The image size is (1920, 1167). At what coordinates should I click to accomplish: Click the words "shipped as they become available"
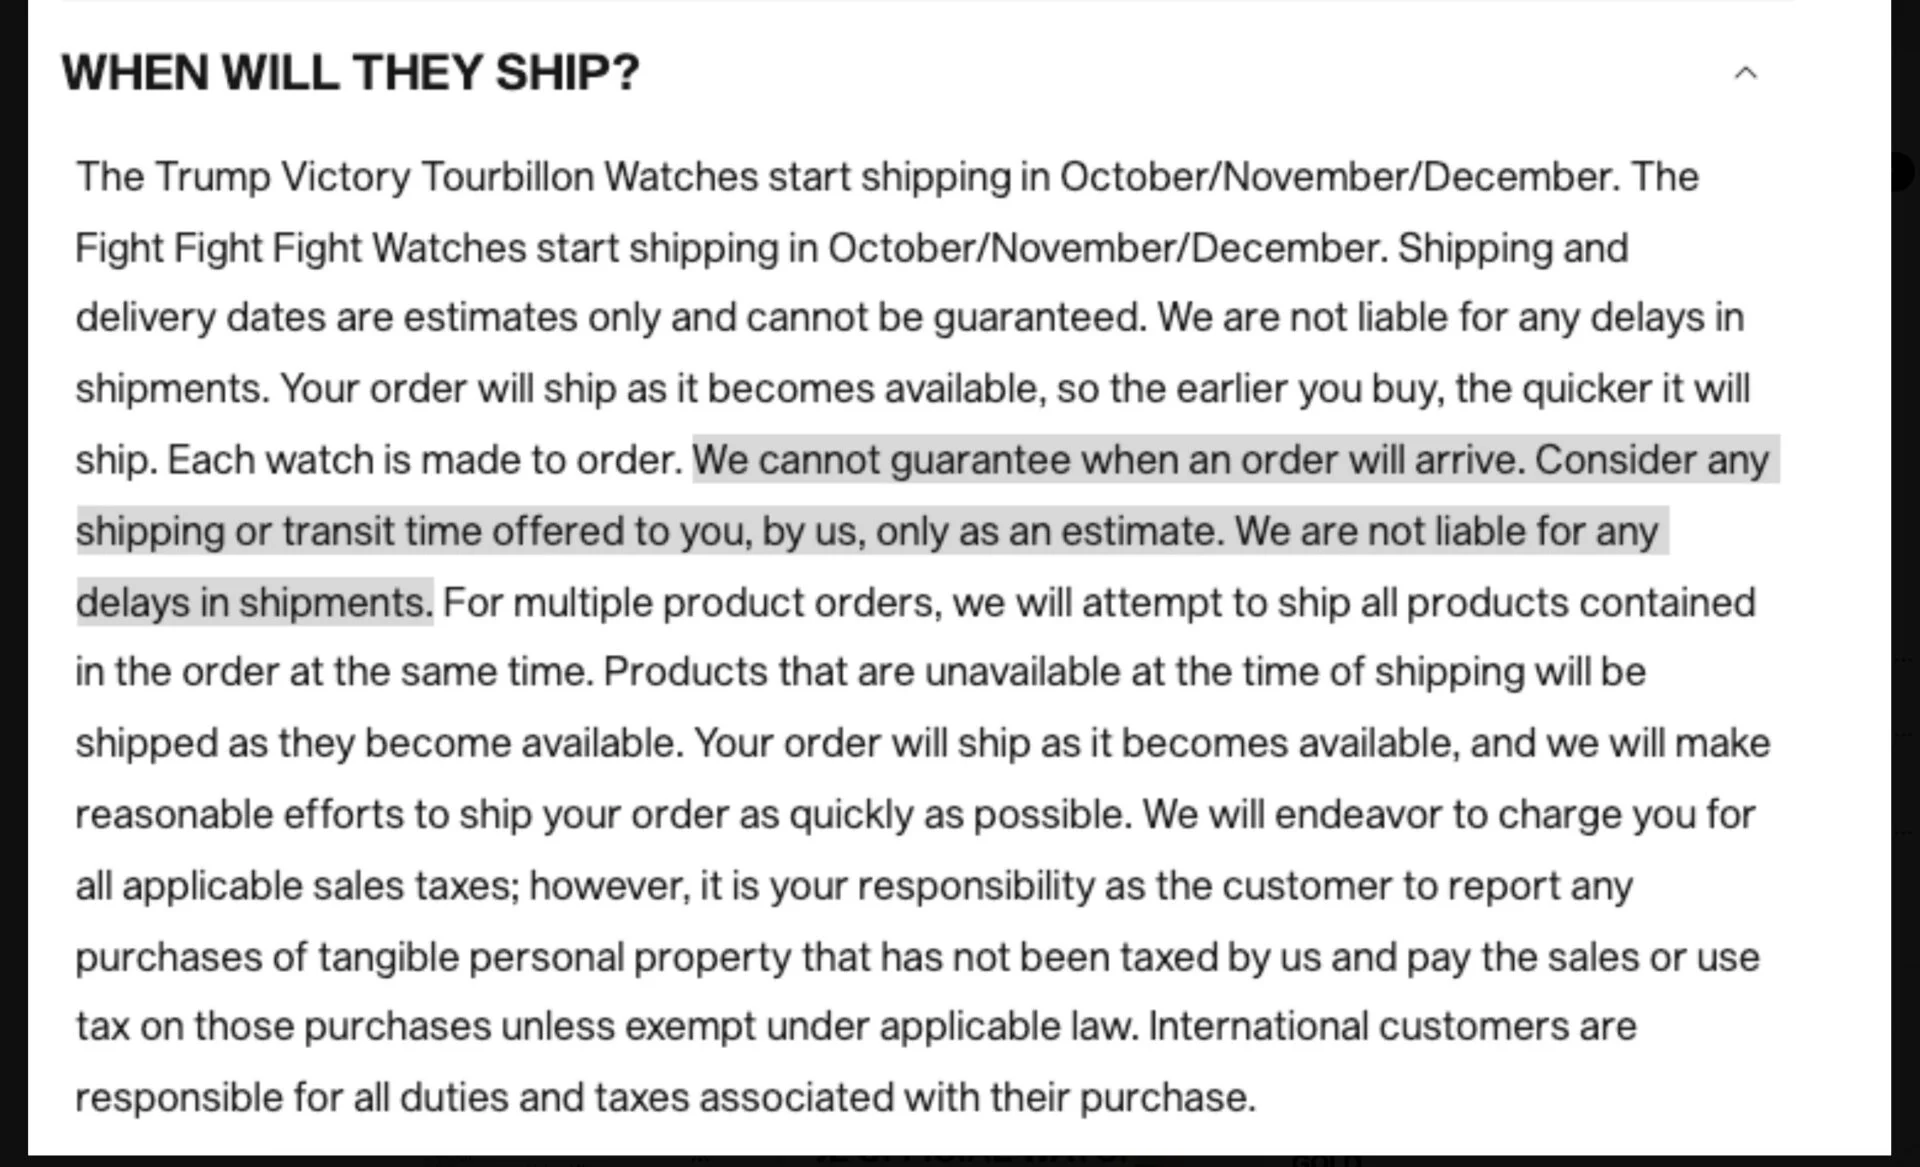(x=379, y=743)
